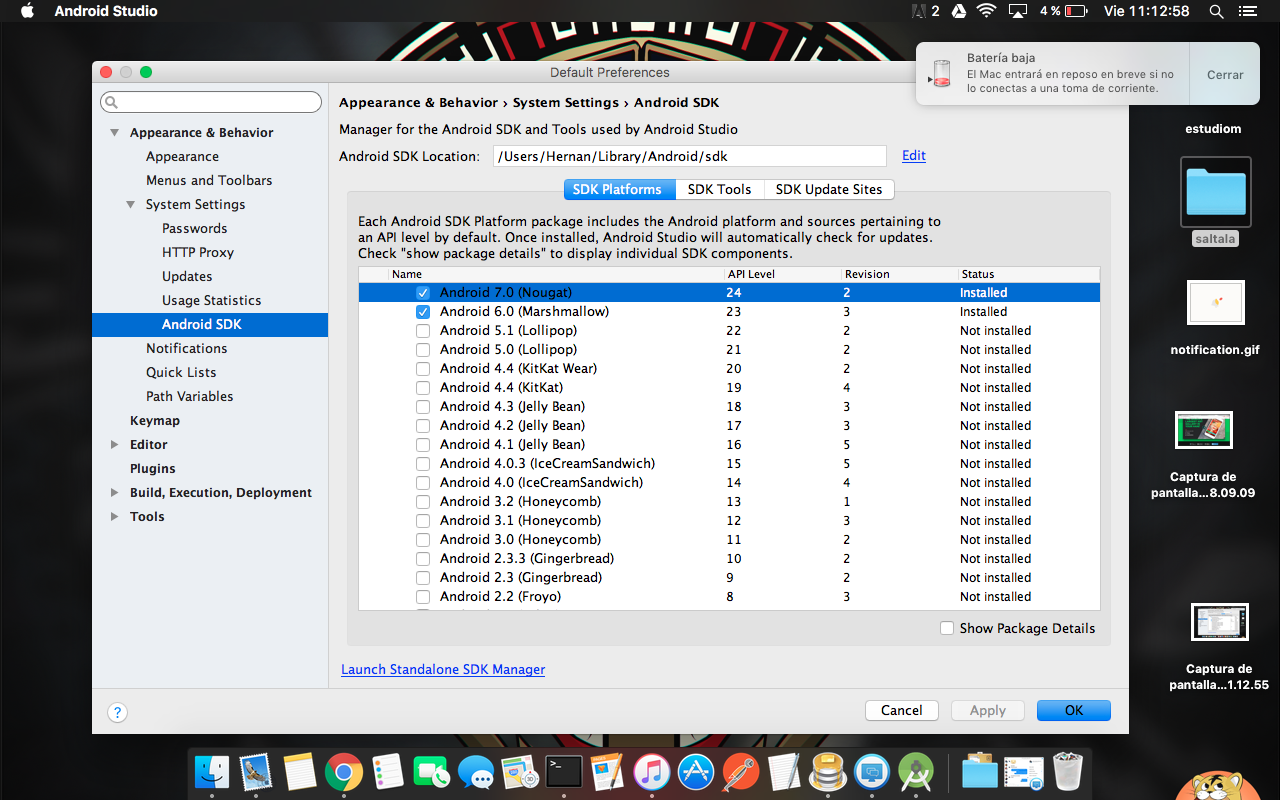
Task: Open Messages from the dock
Action: (475, 771)
